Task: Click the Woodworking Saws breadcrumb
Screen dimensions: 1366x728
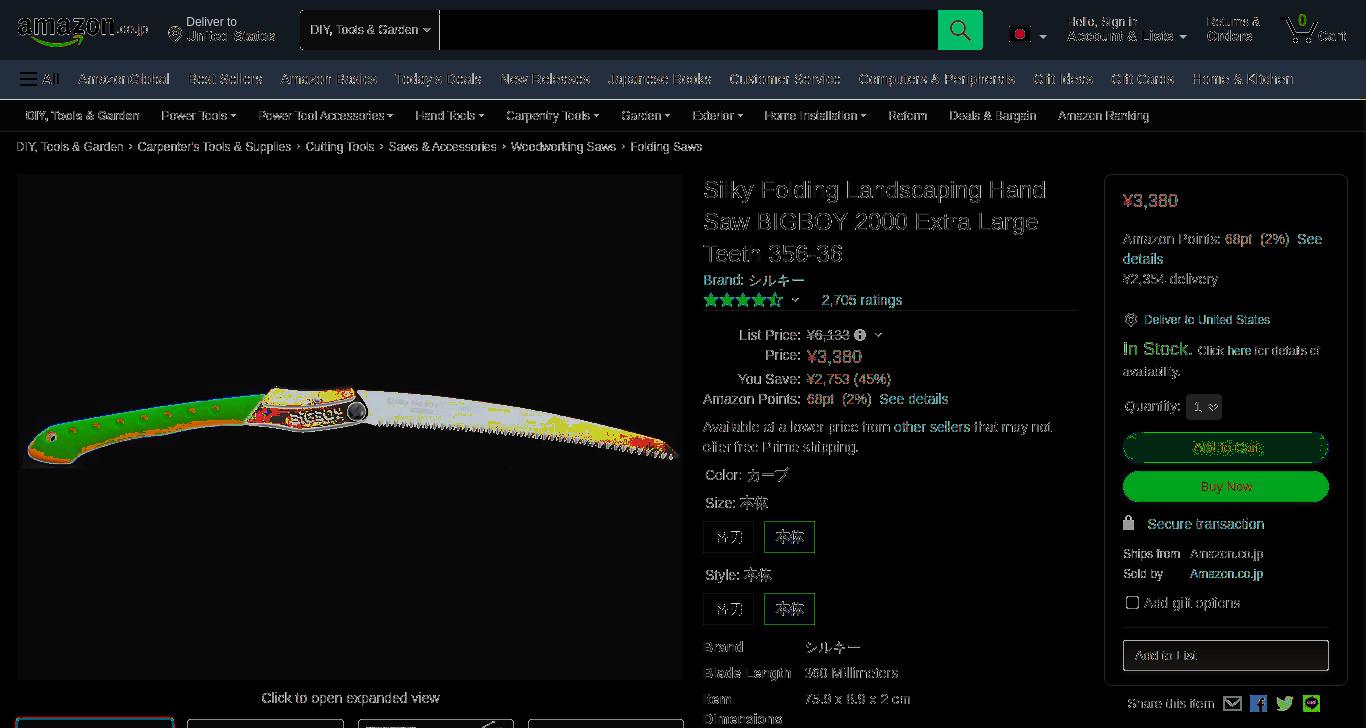Action: point(563,147)
